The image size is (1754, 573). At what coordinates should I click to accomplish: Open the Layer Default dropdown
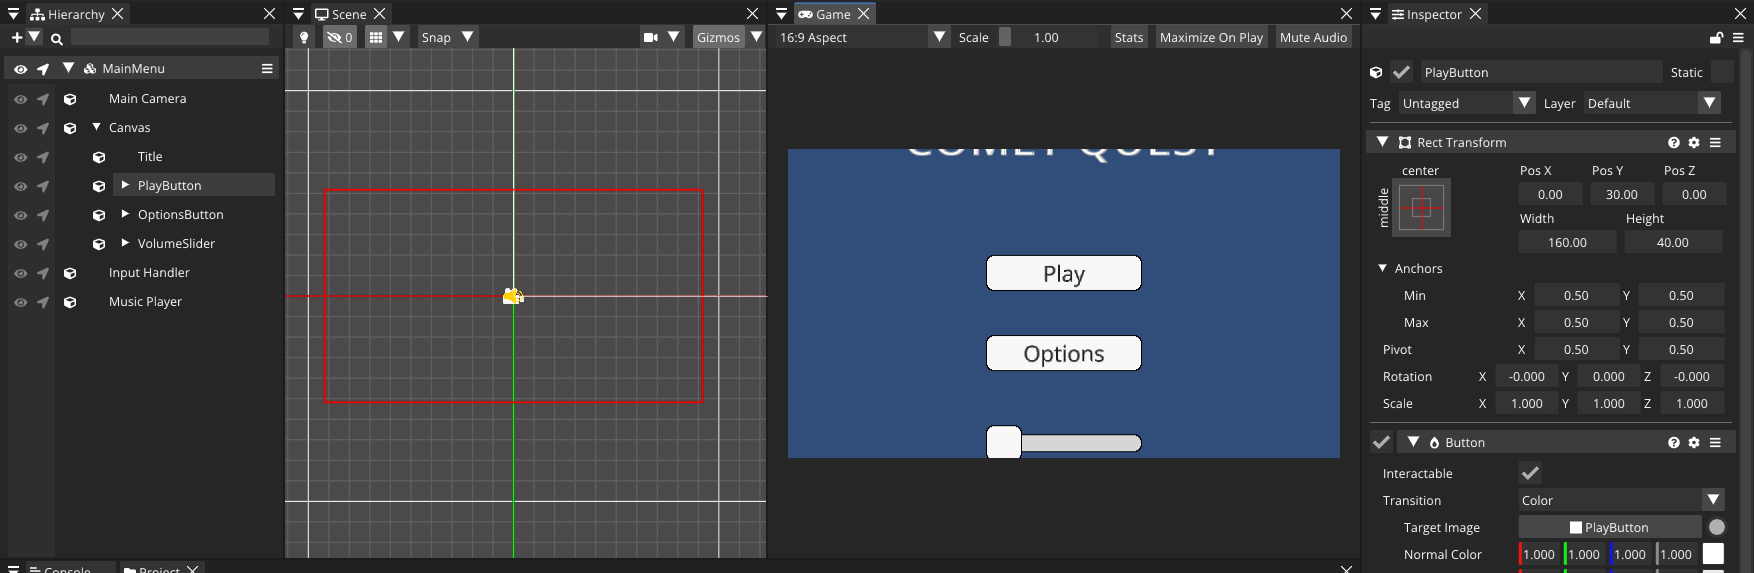click(x=1652, y=103)
